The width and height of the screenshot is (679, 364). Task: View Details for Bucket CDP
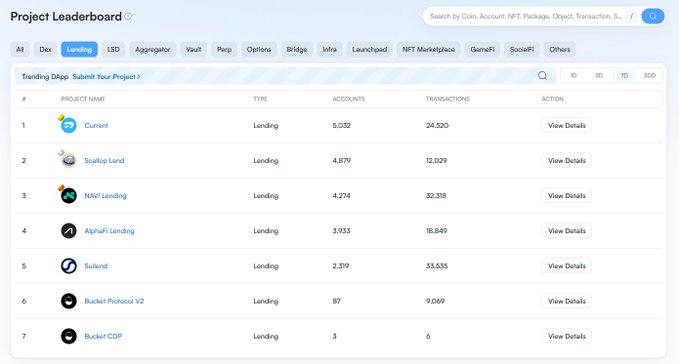coord(566,336)
